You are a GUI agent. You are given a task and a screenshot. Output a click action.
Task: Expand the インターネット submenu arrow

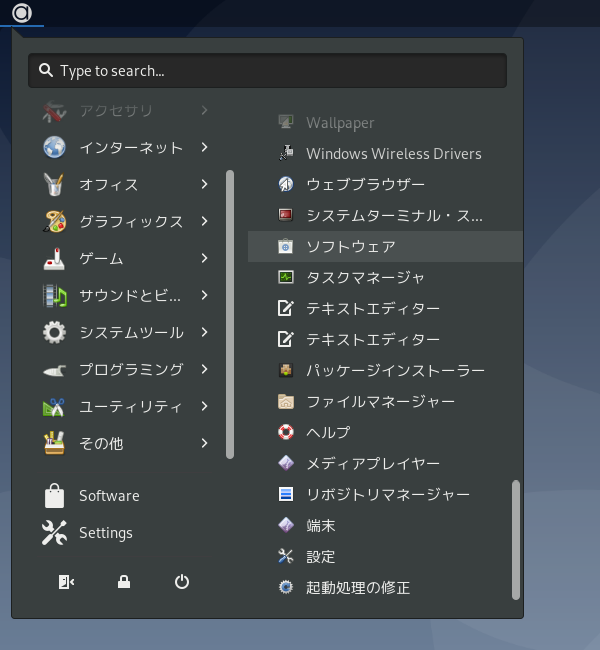[x=204, y=147]
